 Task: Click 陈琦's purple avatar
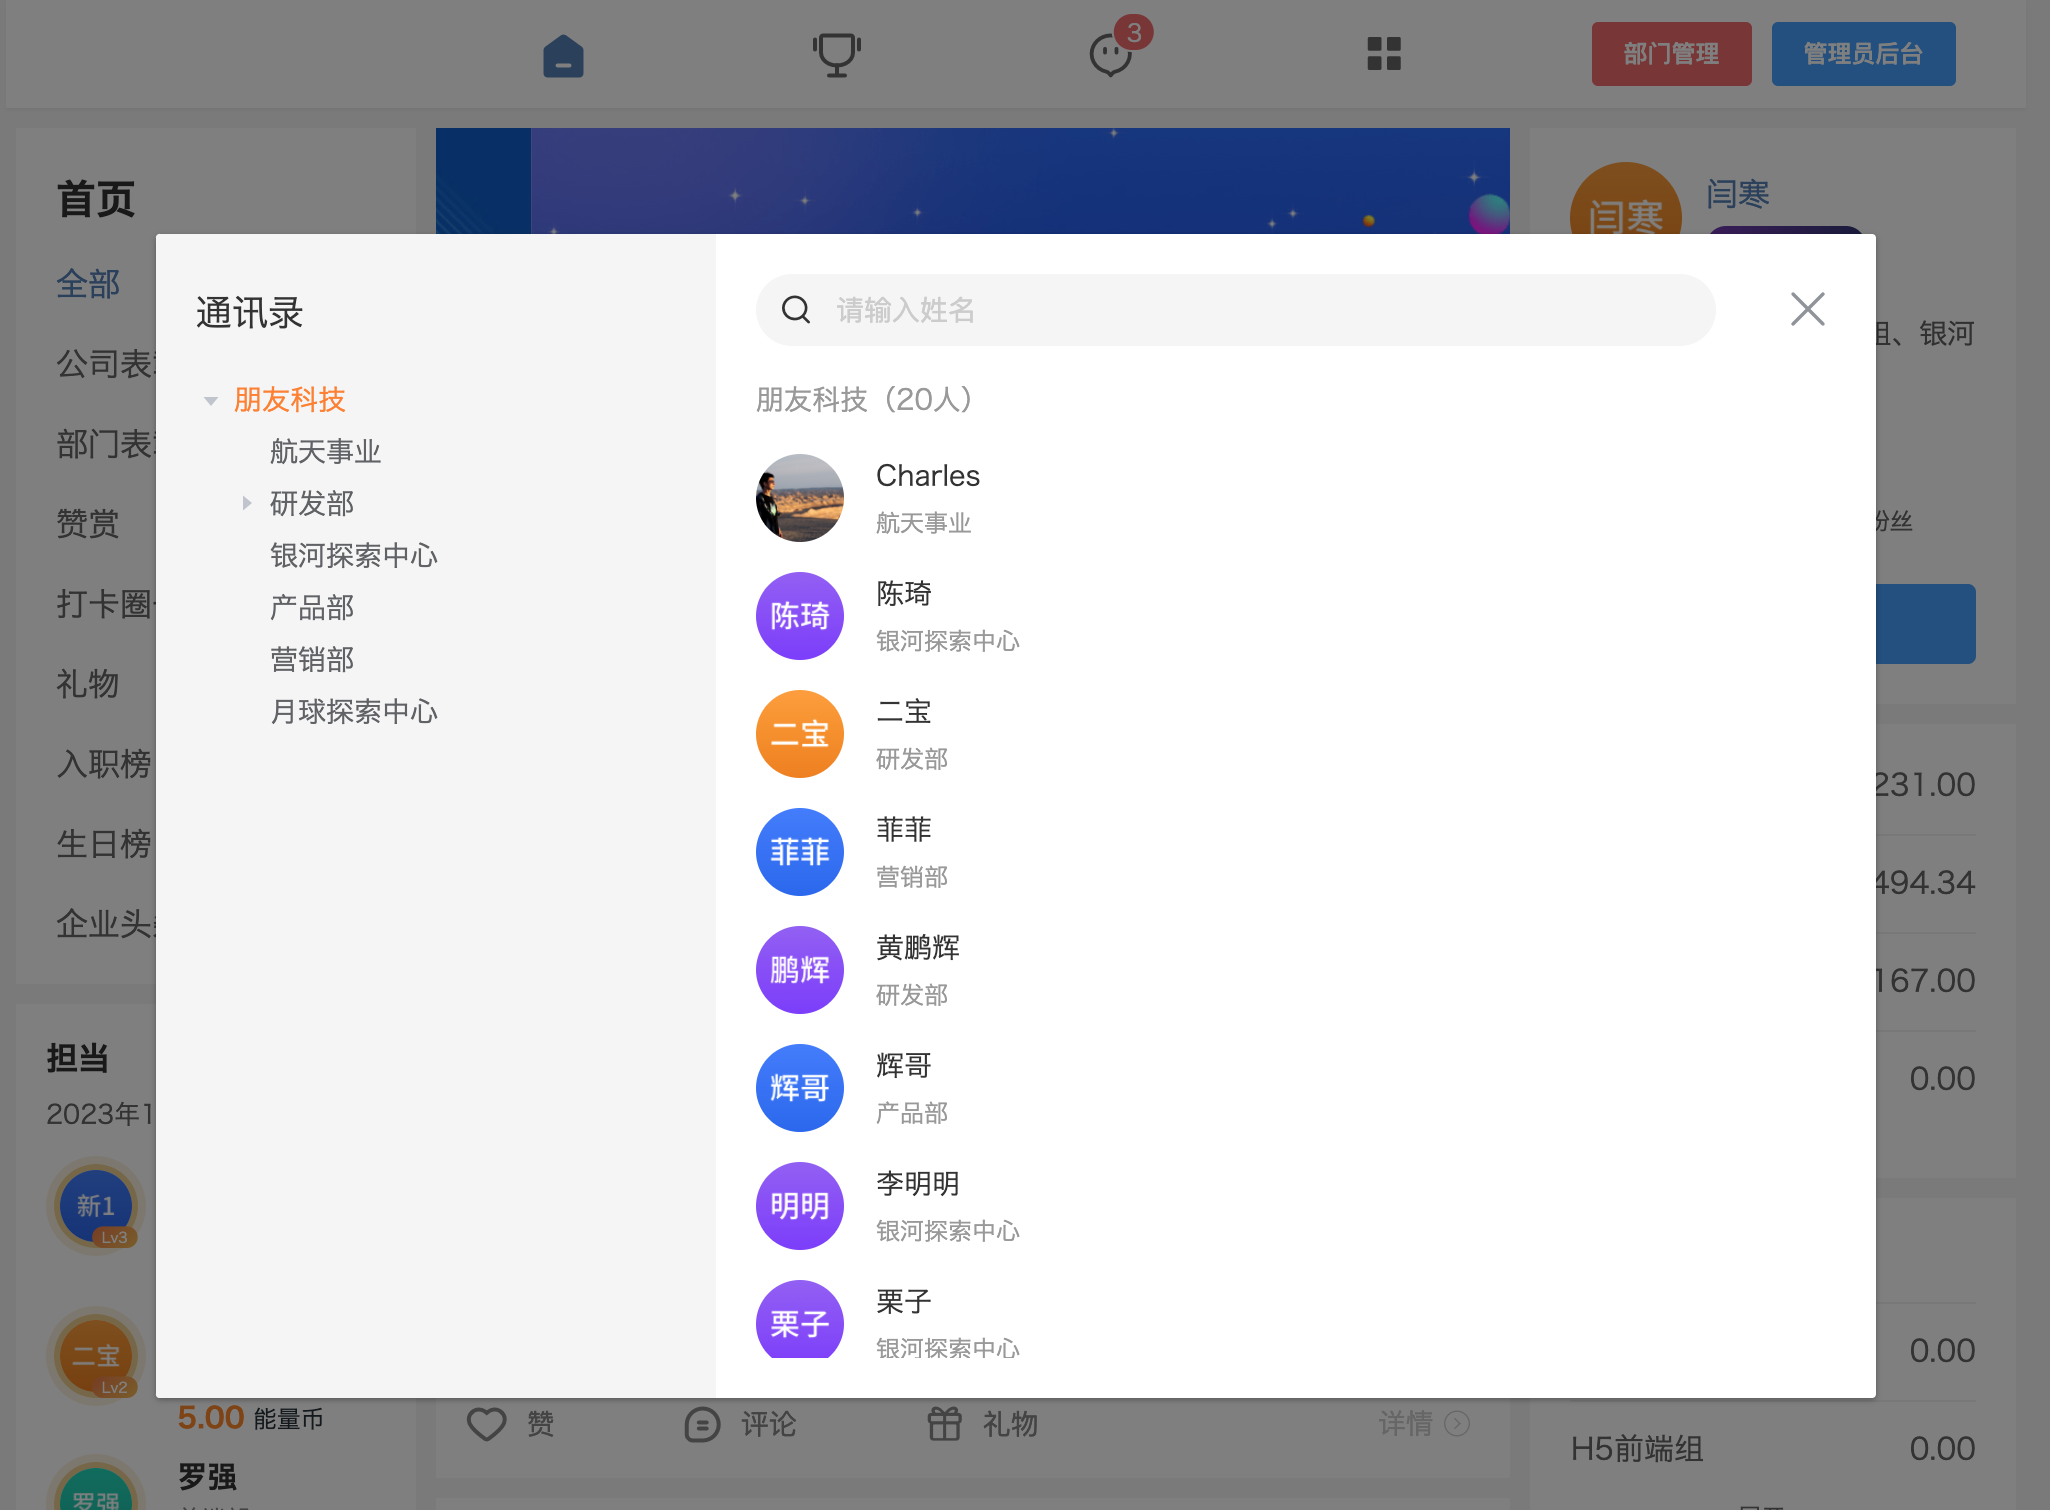pos(799,616)
